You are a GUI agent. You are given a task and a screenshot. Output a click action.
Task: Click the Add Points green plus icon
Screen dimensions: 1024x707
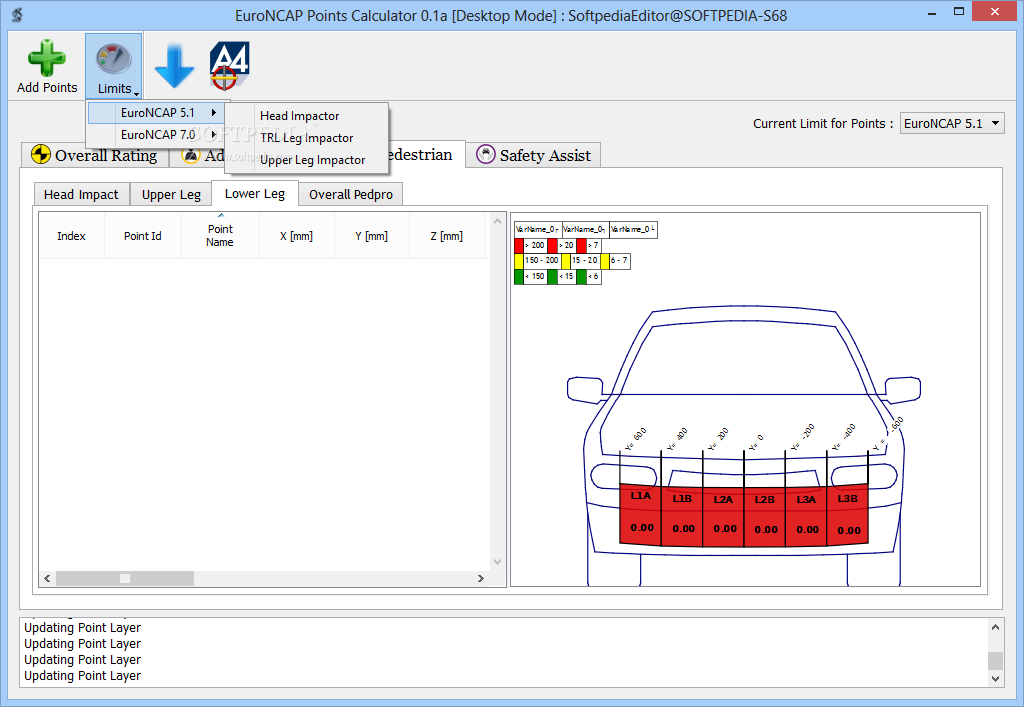point(46,59)
